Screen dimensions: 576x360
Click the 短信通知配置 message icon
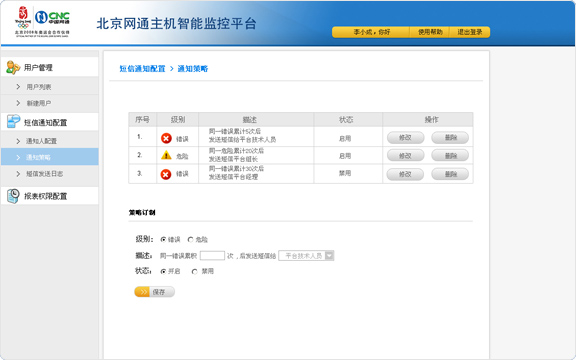pos(13,122)
